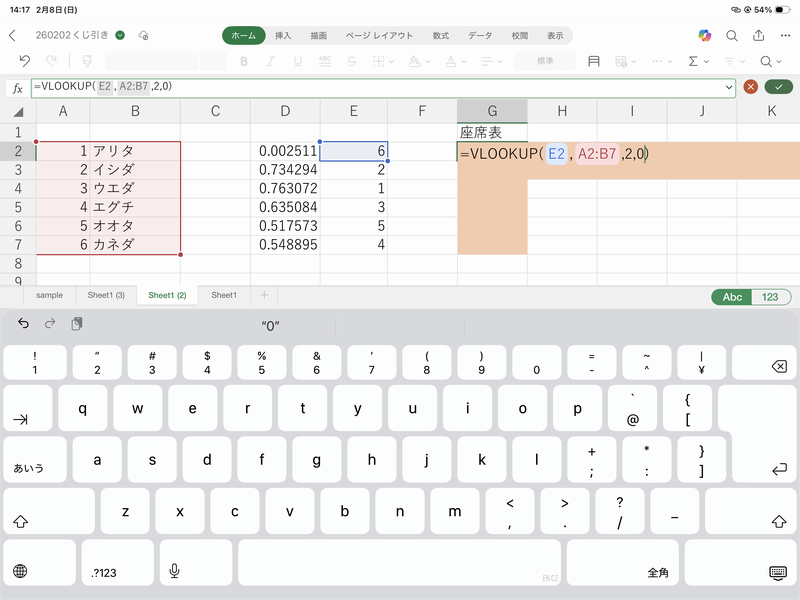The height and width of the screenshot is (600, 800).
Task: Open the search magnifier in the title bar
Action: point(732,35)
